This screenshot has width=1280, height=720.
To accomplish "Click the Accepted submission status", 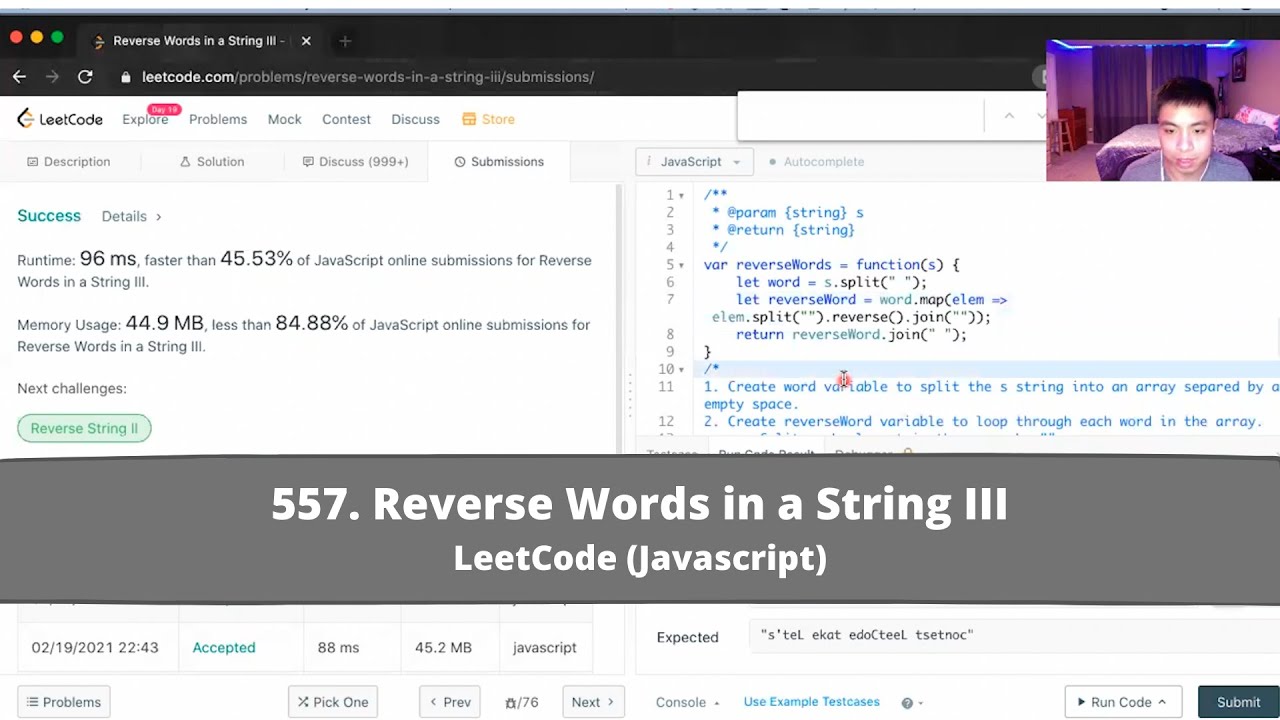I will pyautogui.click(x=224, y=647).
